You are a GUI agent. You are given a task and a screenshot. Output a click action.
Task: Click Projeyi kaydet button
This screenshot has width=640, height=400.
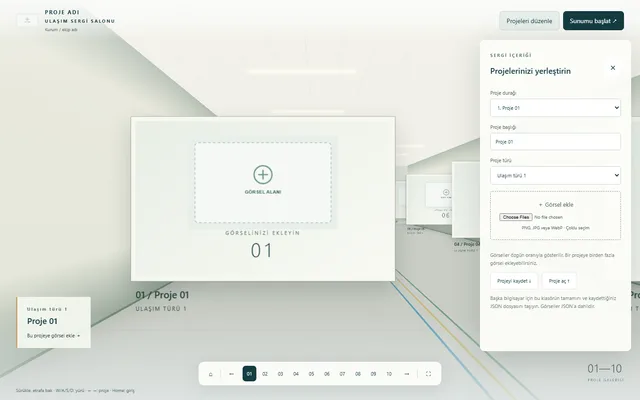pos(514,281)
